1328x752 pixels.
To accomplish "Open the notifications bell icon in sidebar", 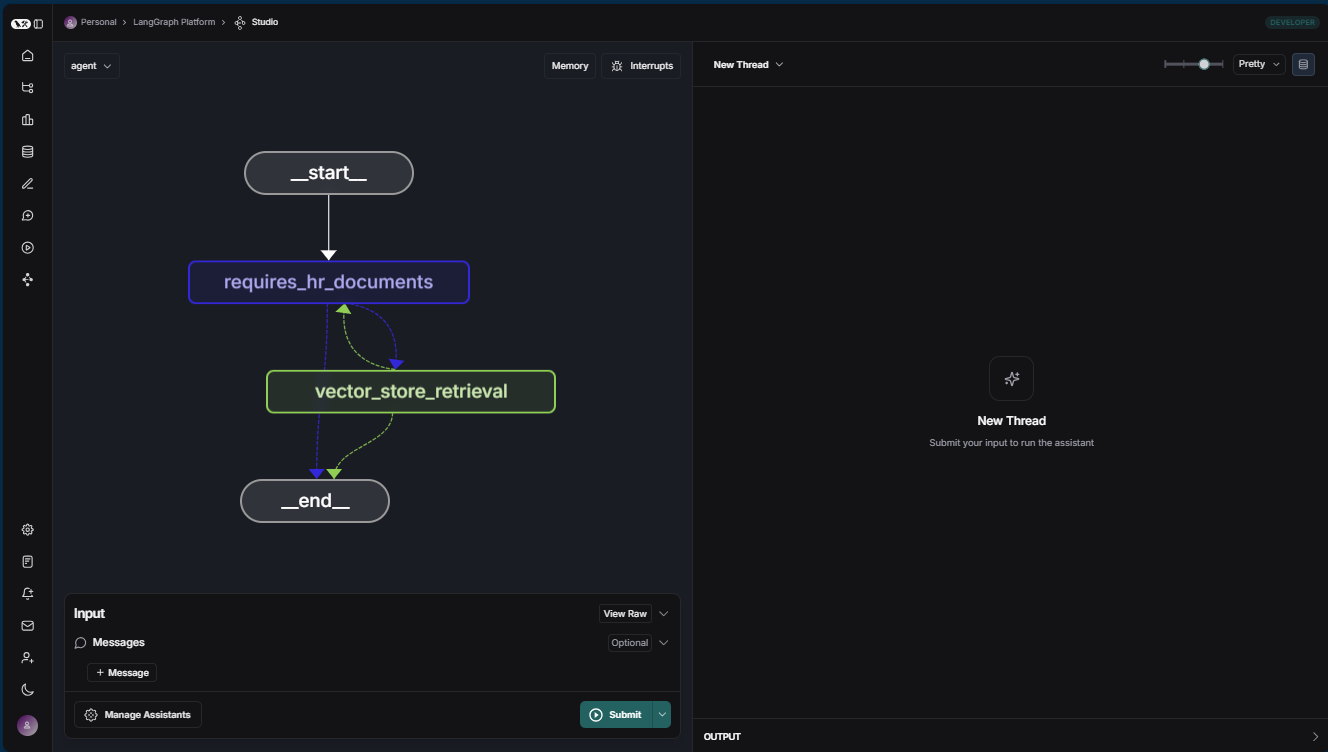I will coord(27,593).
